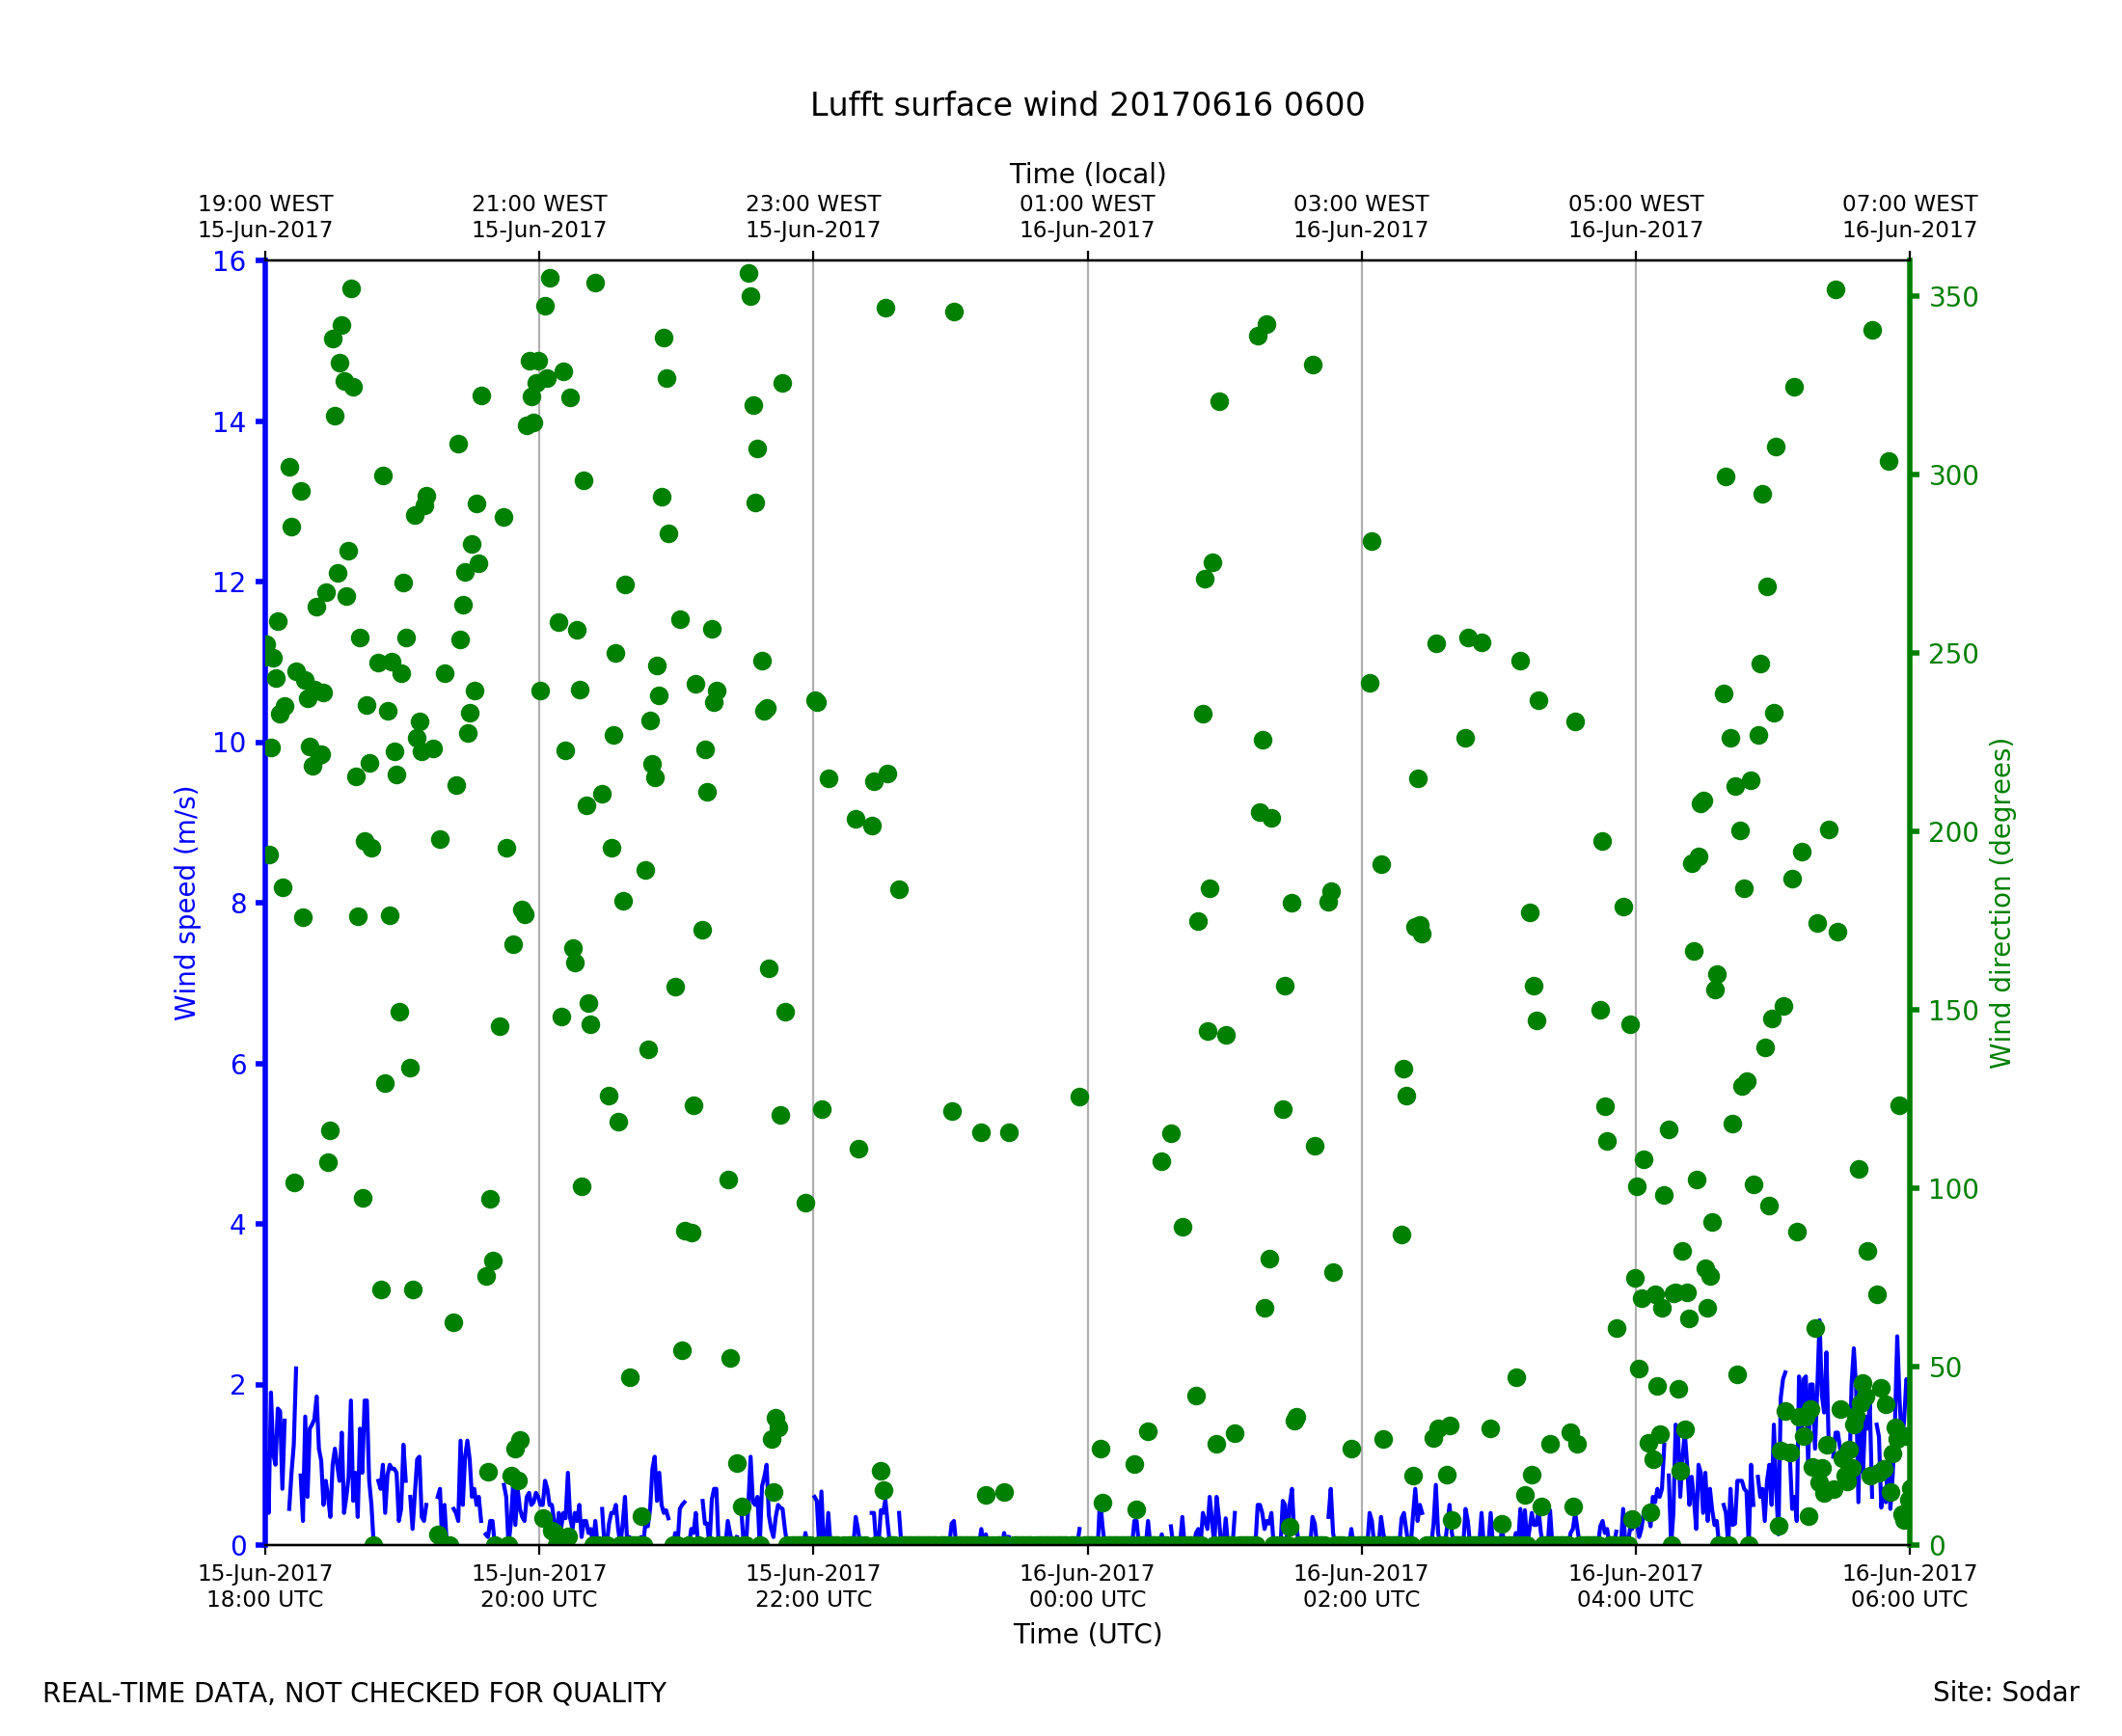Click the 'REAL-TIME DATA, NOT CHECKED FOR QUALITY' notice
The height and width of the screenshot is (1736, 2122).
click(x=354, y=1694)
